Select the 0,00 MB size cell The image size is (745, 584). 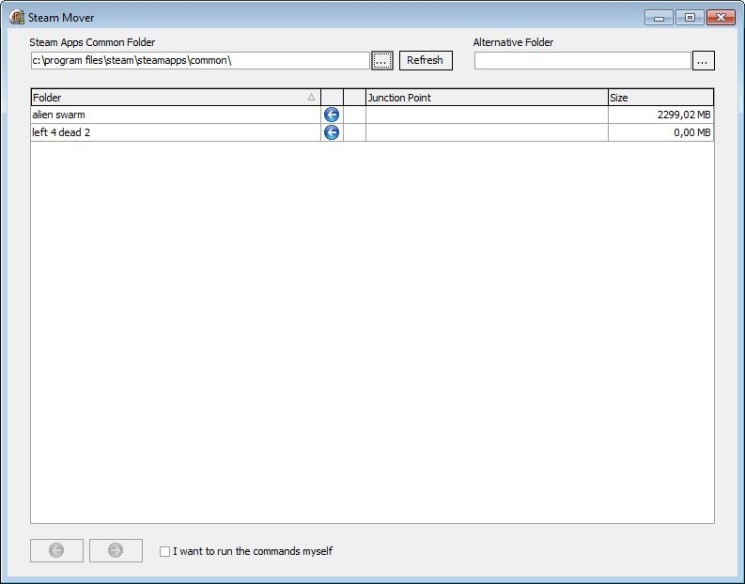(660, 132)
